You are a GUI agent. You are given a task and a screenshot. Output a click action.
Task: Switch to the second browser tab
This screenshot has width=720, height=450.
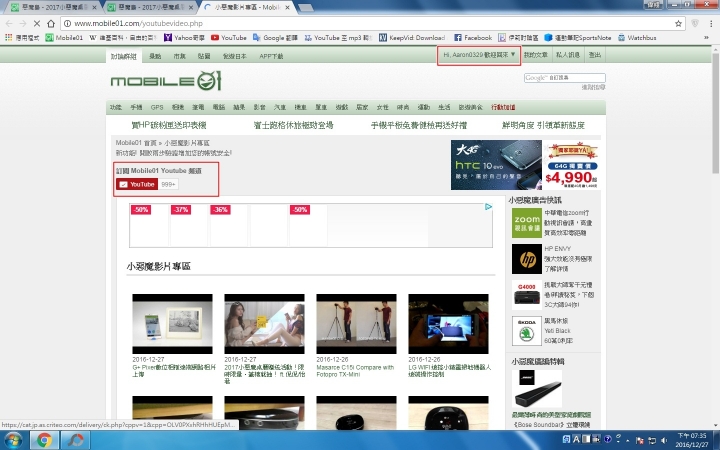(x=149, y=7)
